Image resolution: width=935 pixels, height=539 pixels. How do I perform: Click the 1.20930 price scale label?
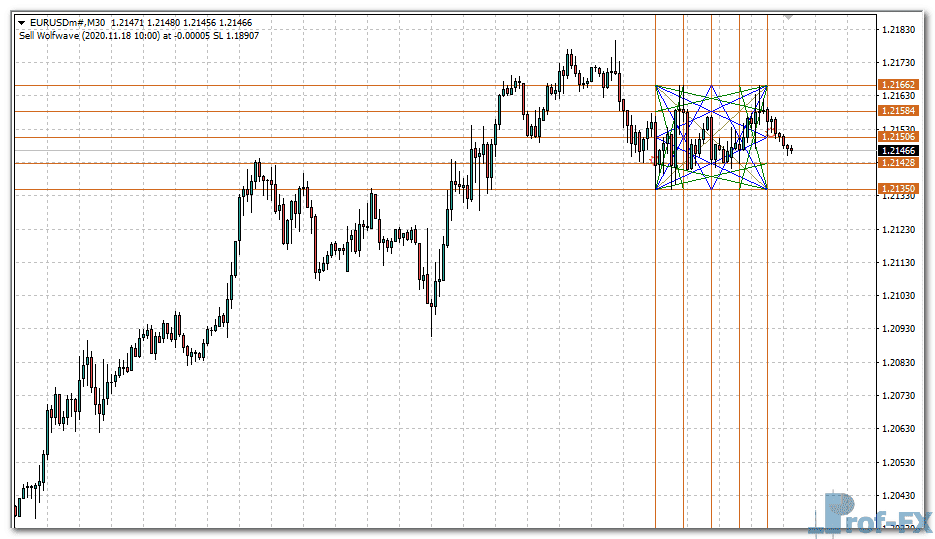(x=899, y=329)
